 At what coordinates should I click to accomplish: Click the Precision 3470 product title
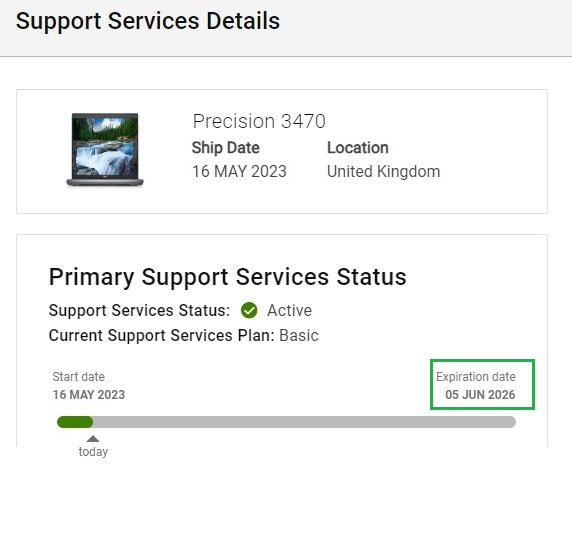coord(259,121)
